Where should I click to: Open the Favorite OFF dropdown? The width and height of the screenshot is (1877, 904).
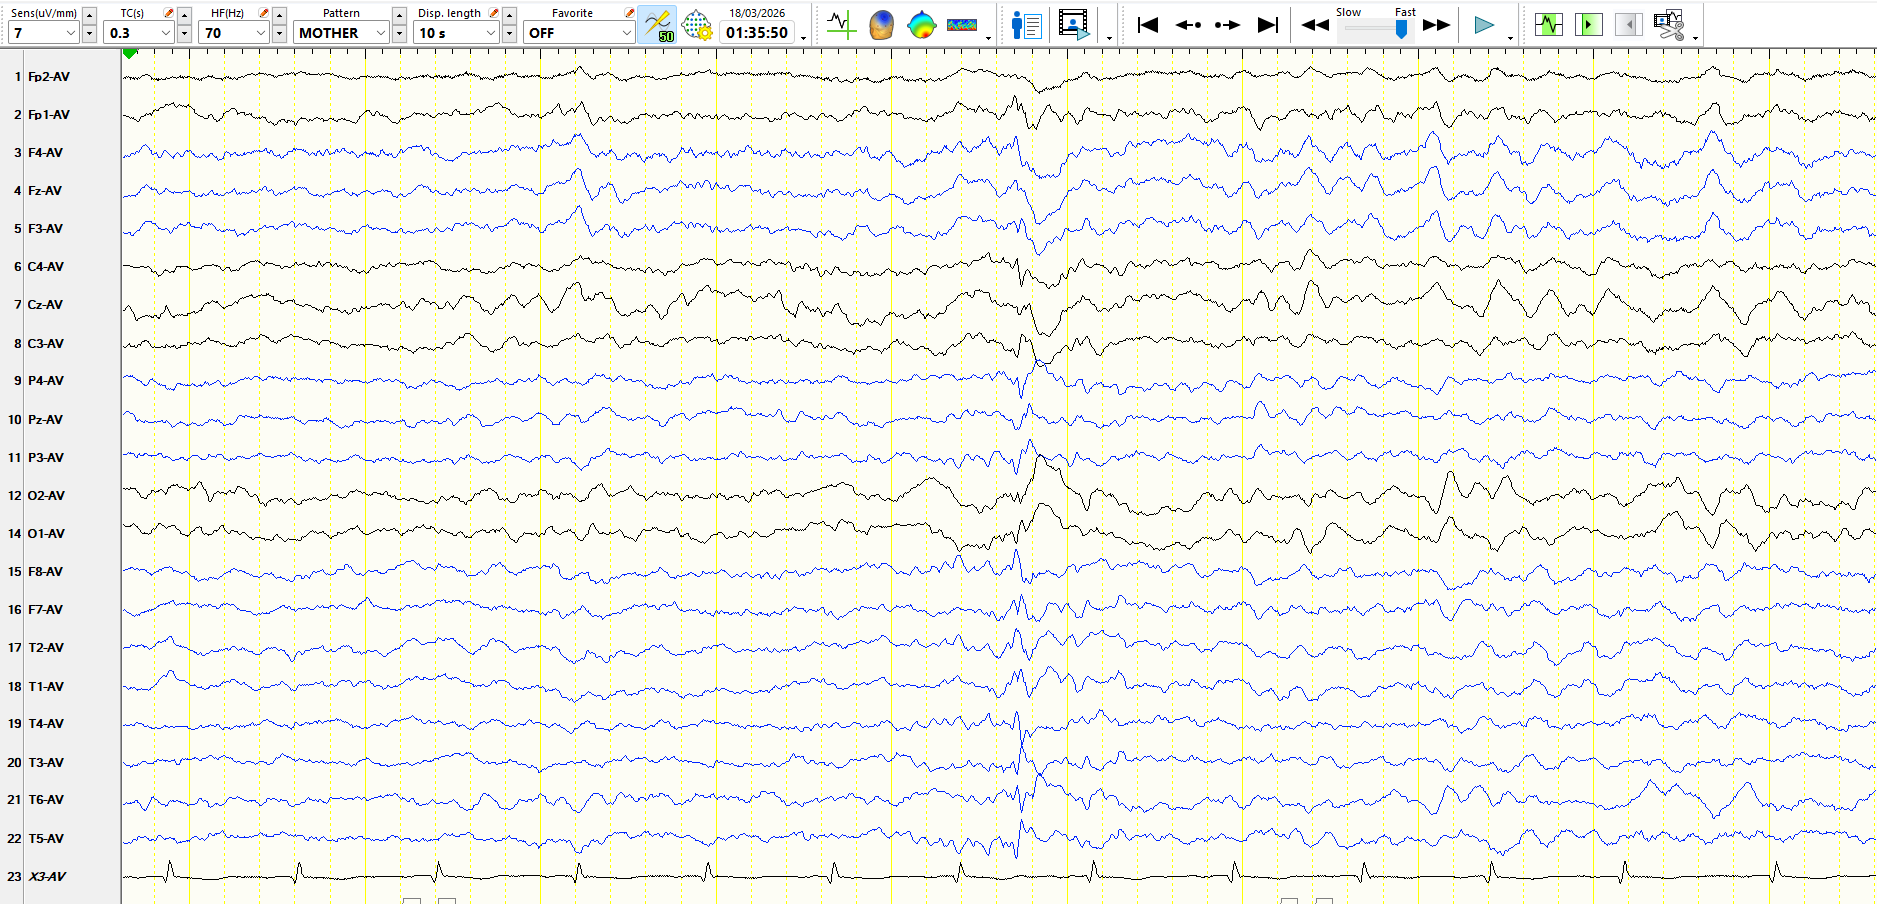[626, 33]
